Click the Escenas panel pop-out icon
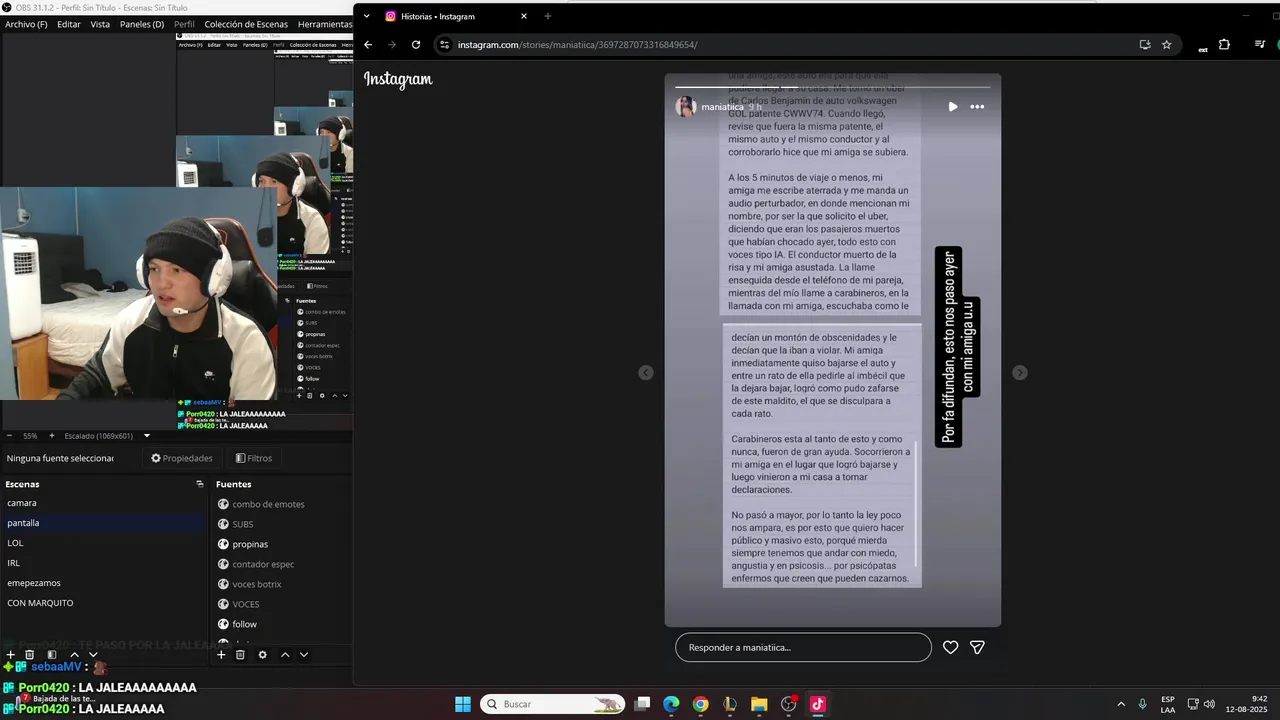 [199, 484]
